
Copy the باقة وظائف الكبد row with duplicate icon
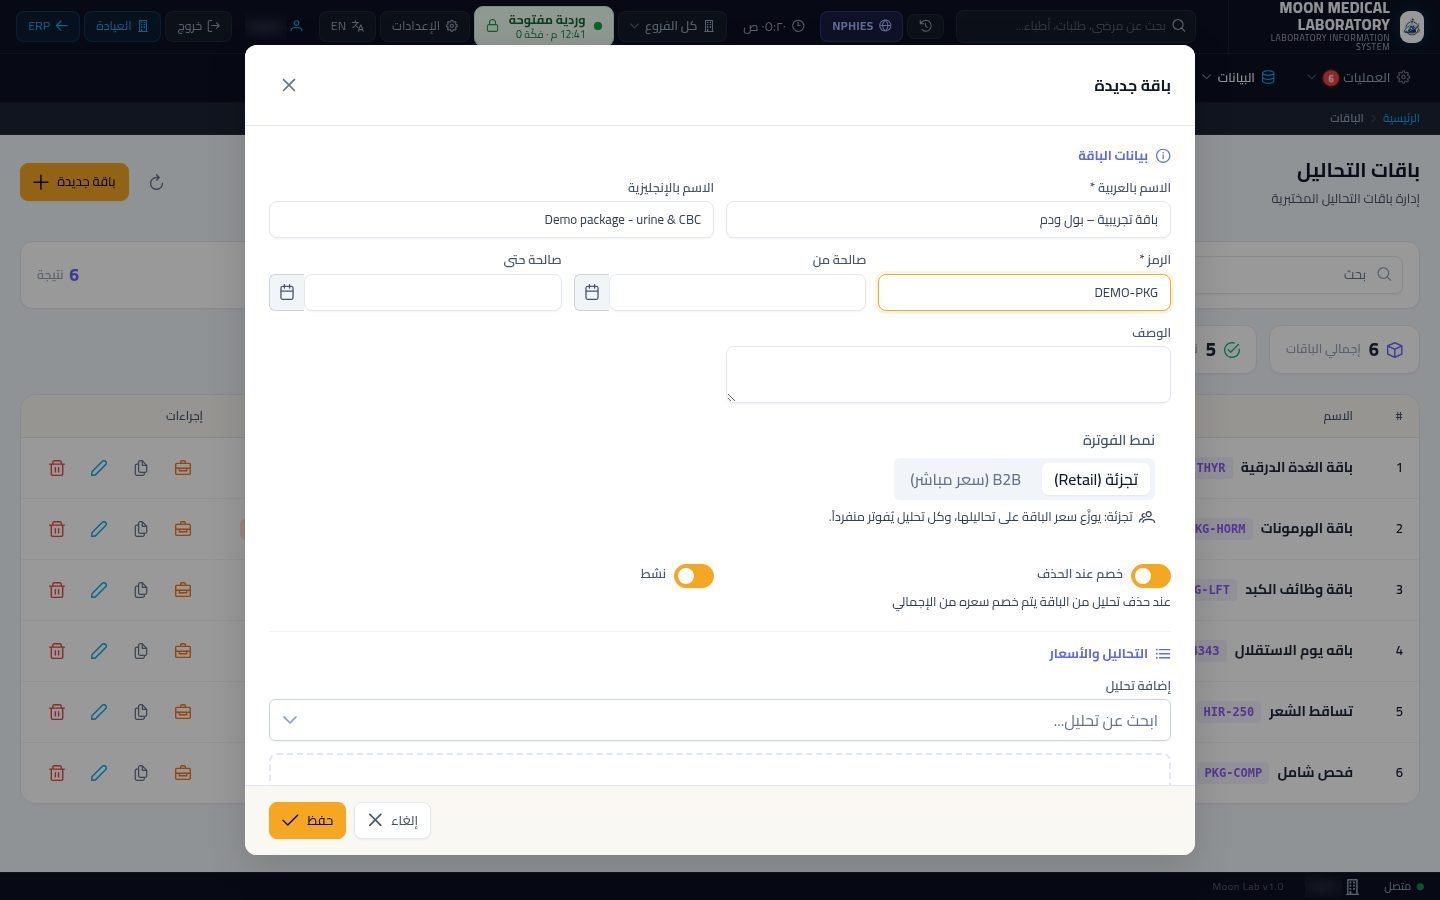pos(141,590)
